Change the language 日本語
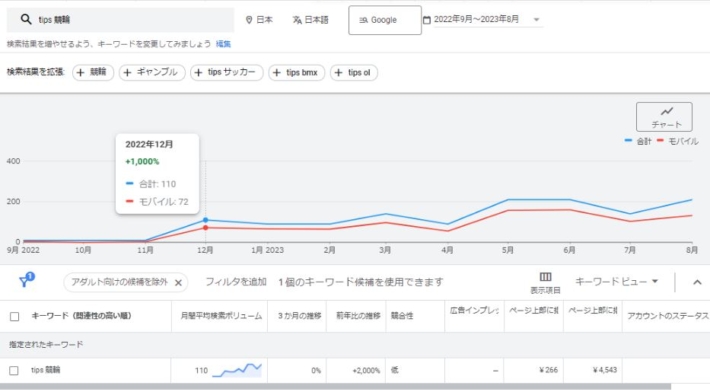 click(311, 20)
